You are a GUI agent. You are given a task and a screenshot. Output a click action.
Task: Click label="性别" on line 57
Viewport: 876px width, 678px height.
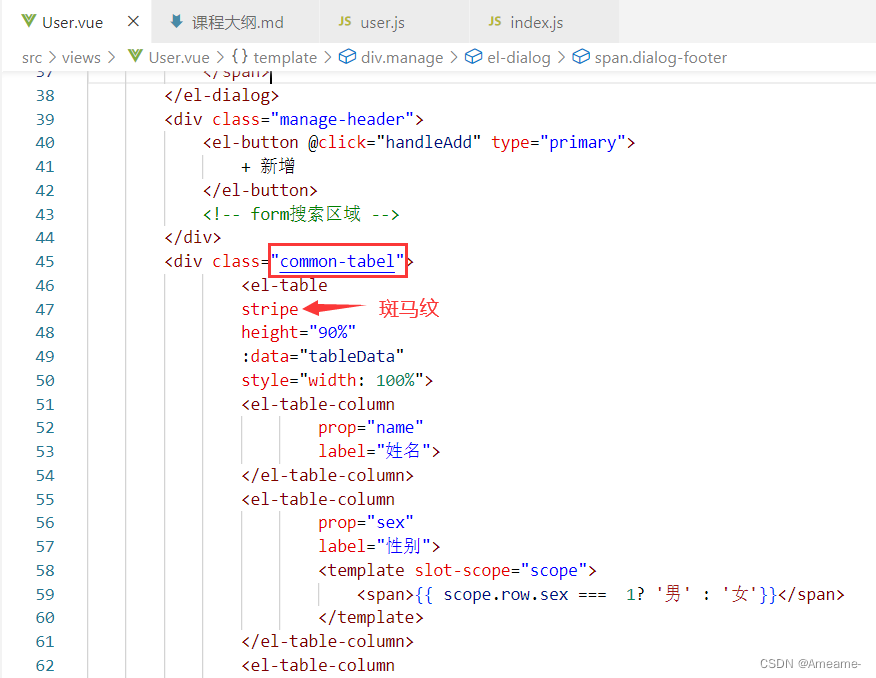[375, 546]
